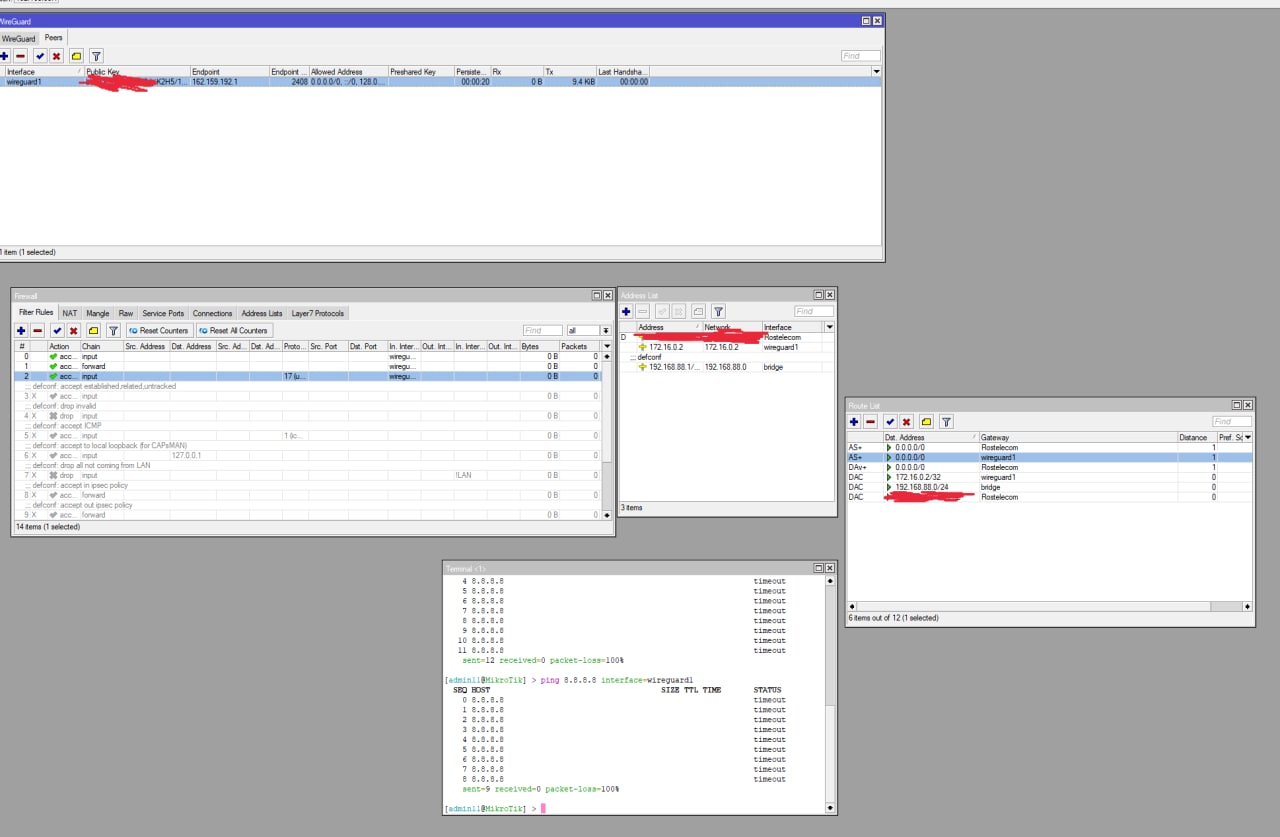The image size is (1280, 837).
Task: Add new address in Address List window
Action: coord(626,311)
